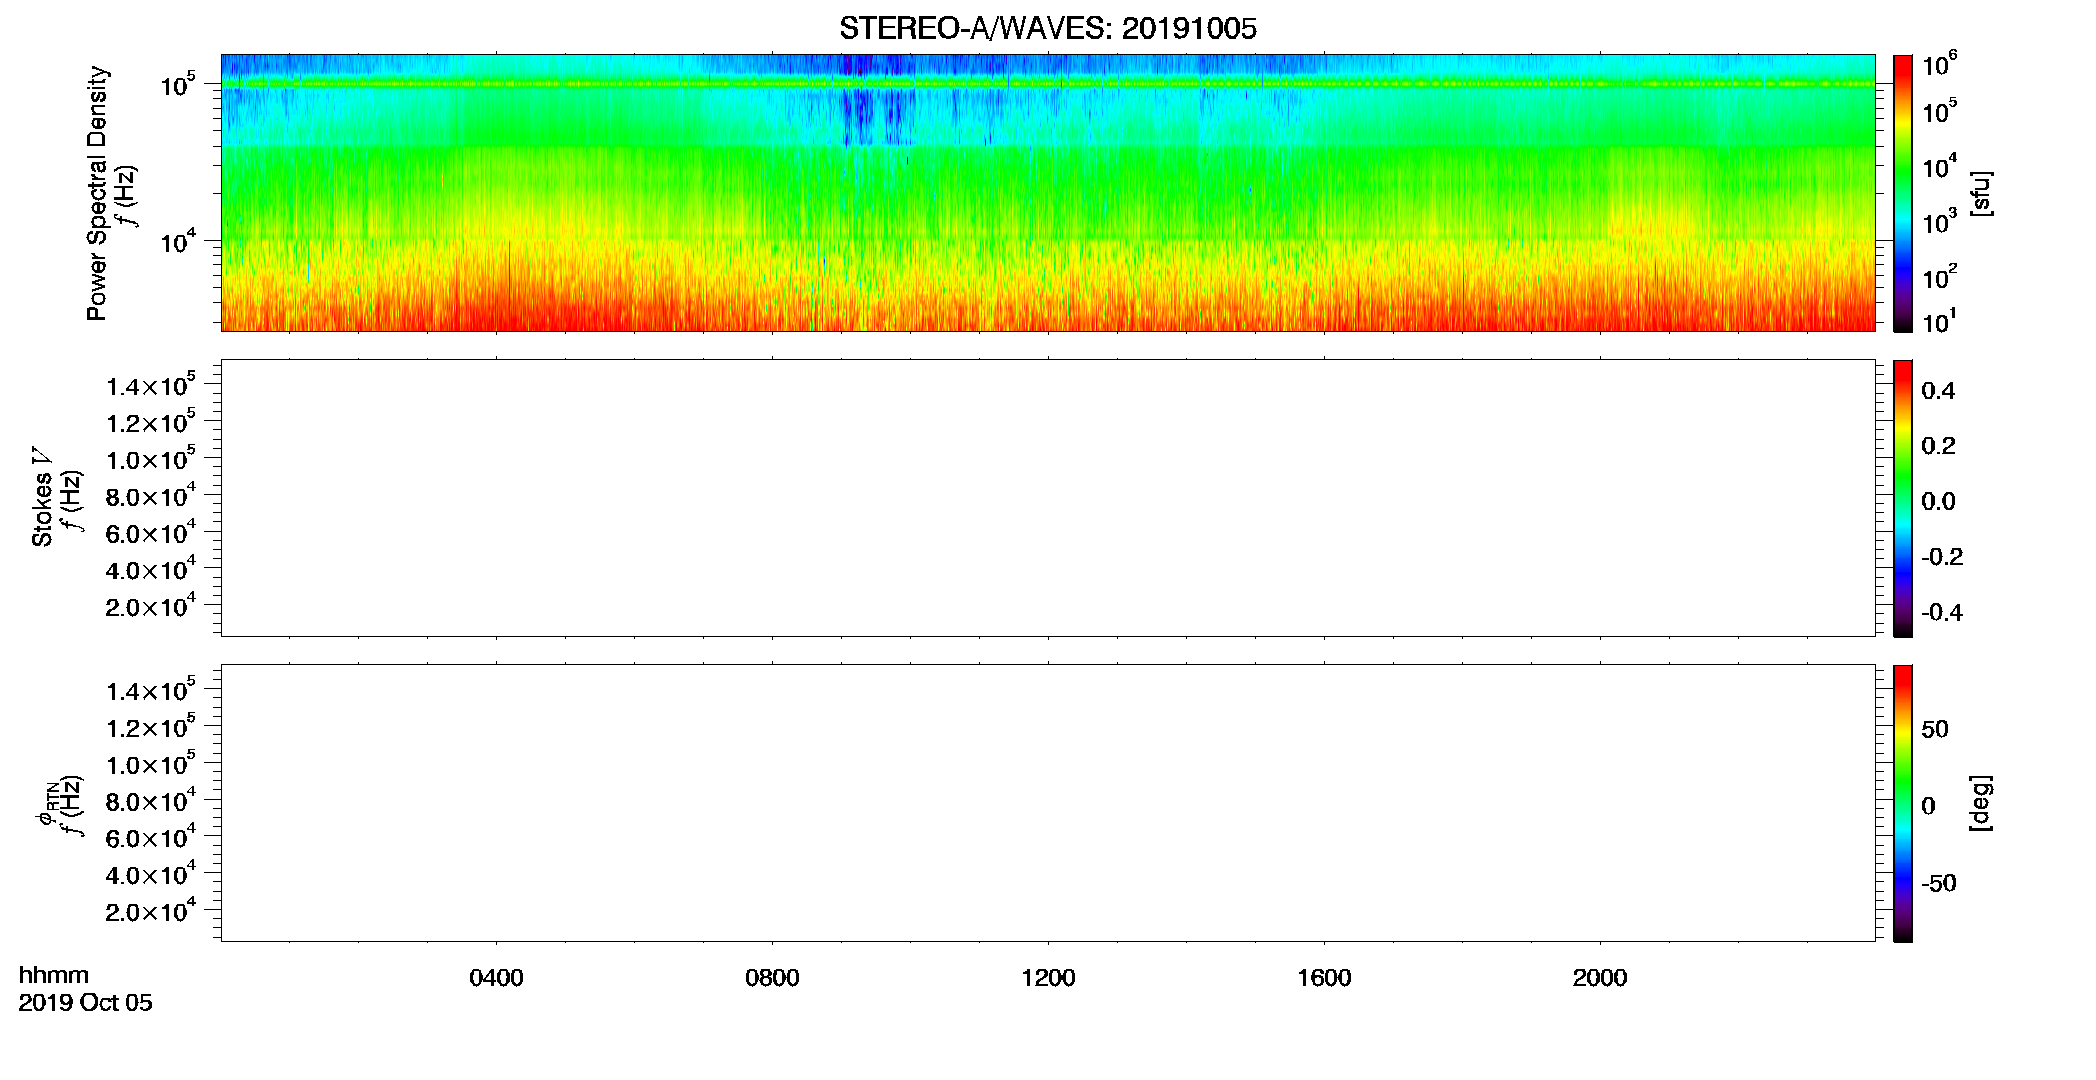Click the 1200 time tick label
2096x1080 pixels.
tap(1048, 978)
